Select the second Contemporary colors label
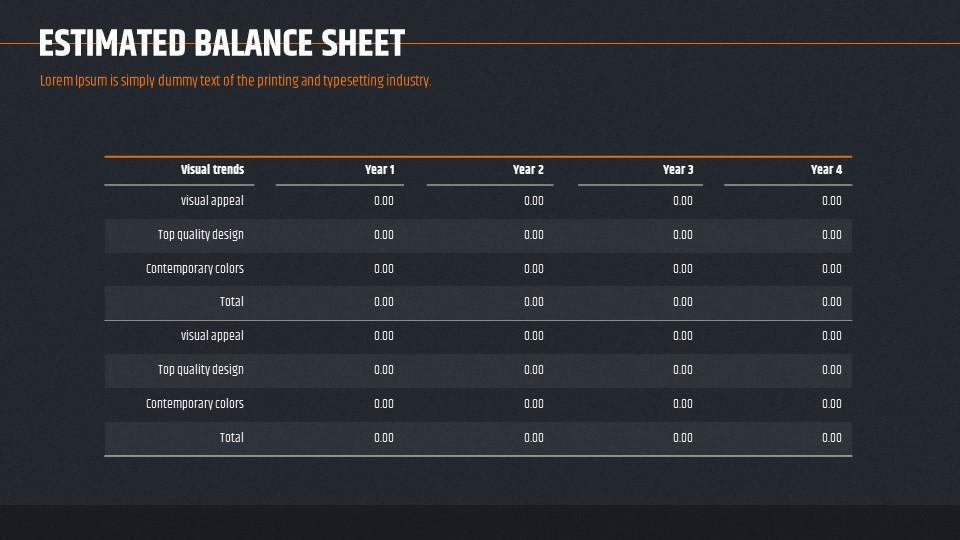 click(195, 403)
